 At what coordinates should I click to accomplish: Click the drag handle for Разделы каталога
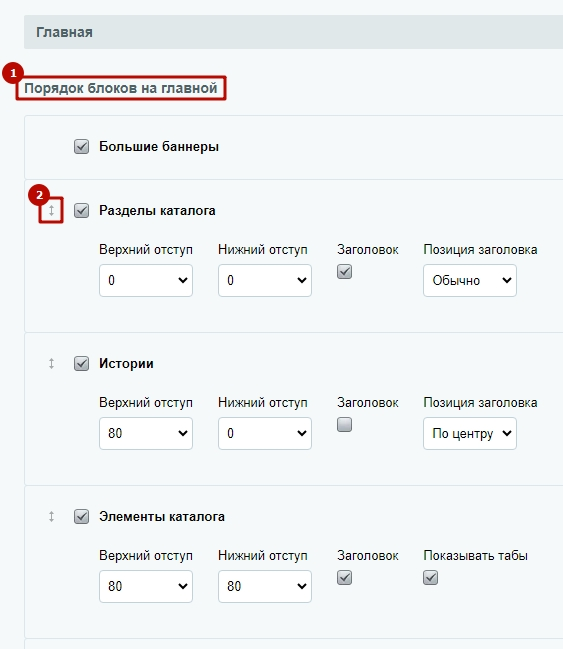51,210
